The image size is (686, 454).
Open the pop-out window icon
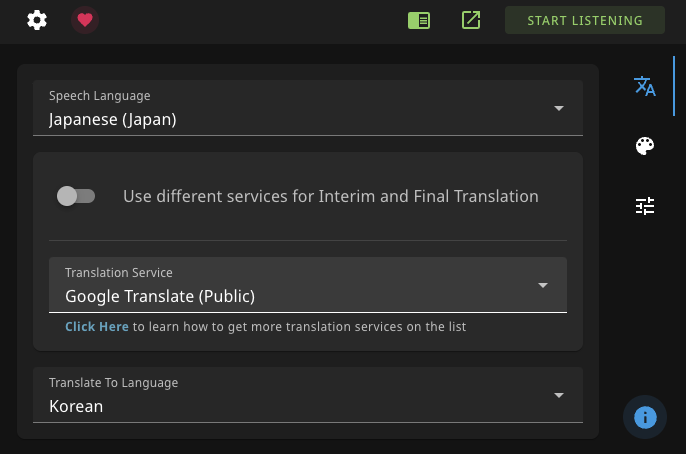click(x=471, y=21)
